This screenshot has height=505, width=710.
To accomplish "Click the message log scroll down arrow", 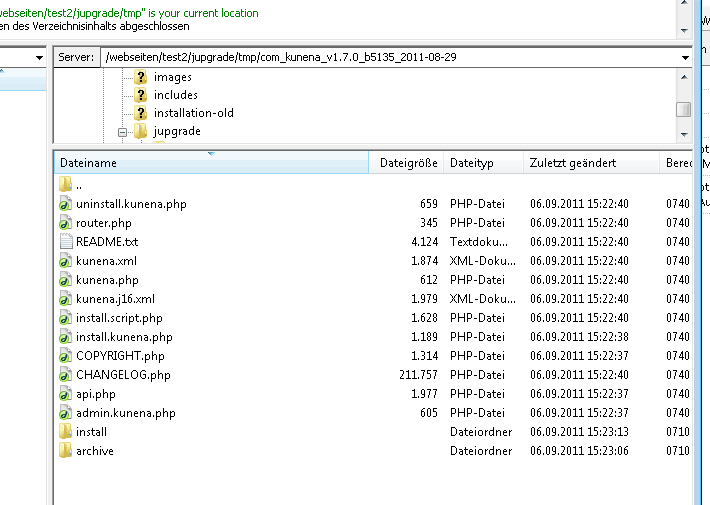I will [x=684, y=31].
